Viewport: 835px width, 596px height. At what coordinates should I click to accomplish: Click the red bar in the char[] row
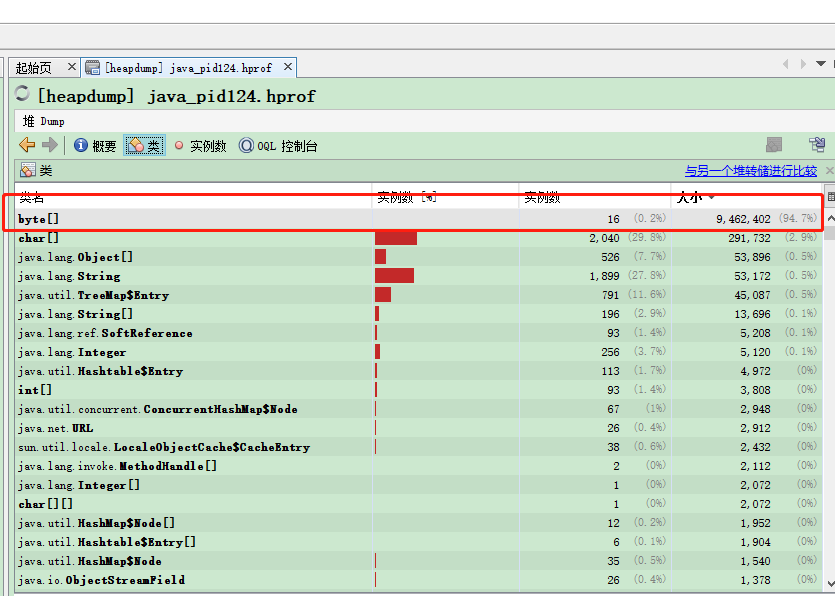pyautogui.click(x=396, y=238)
